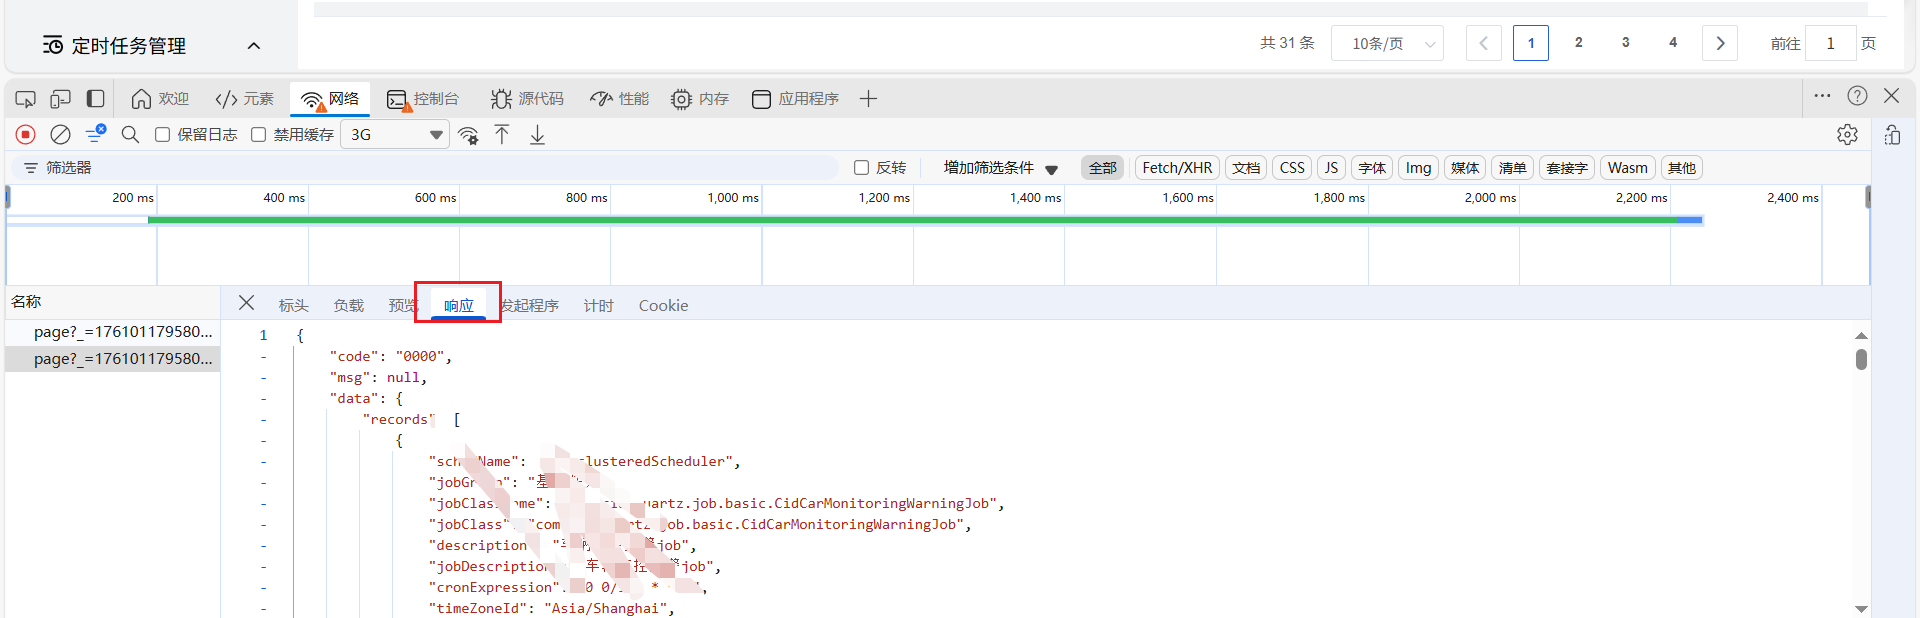Open DevTools help question icon
1920x618 pixels.
click(x=1857, y=96)
